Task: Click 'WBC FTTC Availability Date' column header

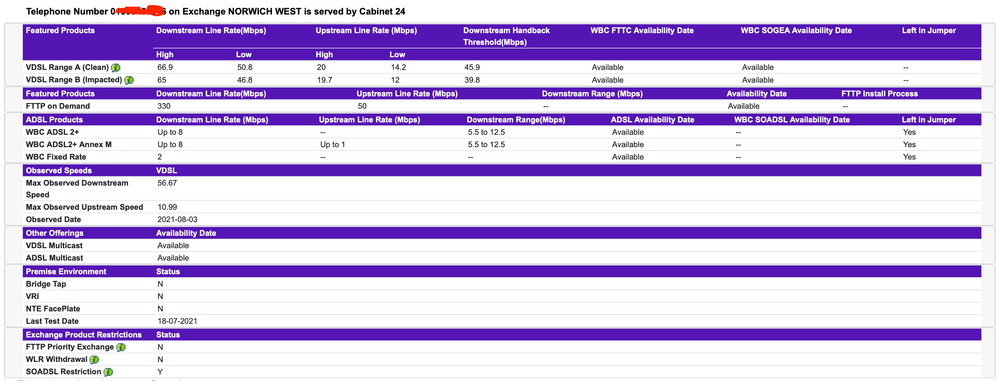Action: point(642,31)
